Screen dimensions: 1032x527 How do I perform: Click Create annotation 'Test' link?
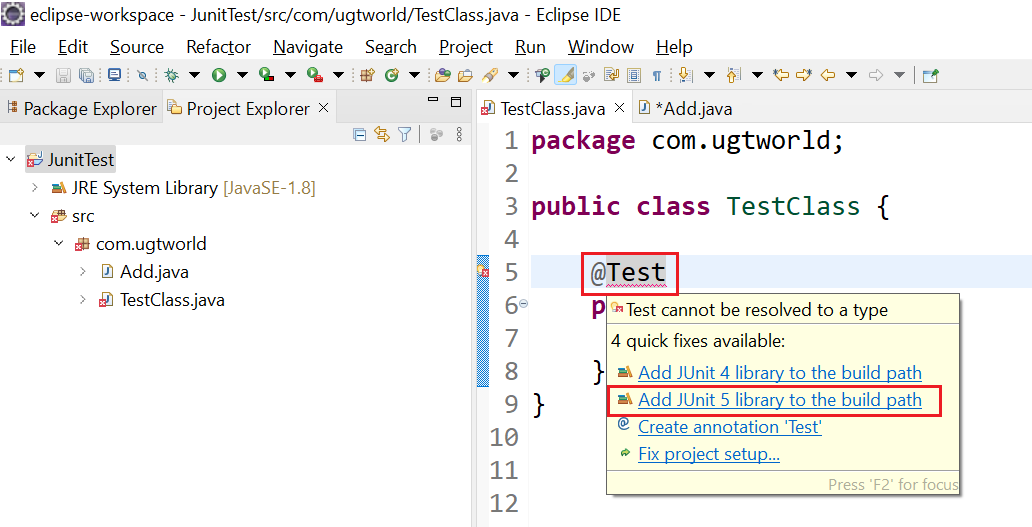click(x=730, y=427)
